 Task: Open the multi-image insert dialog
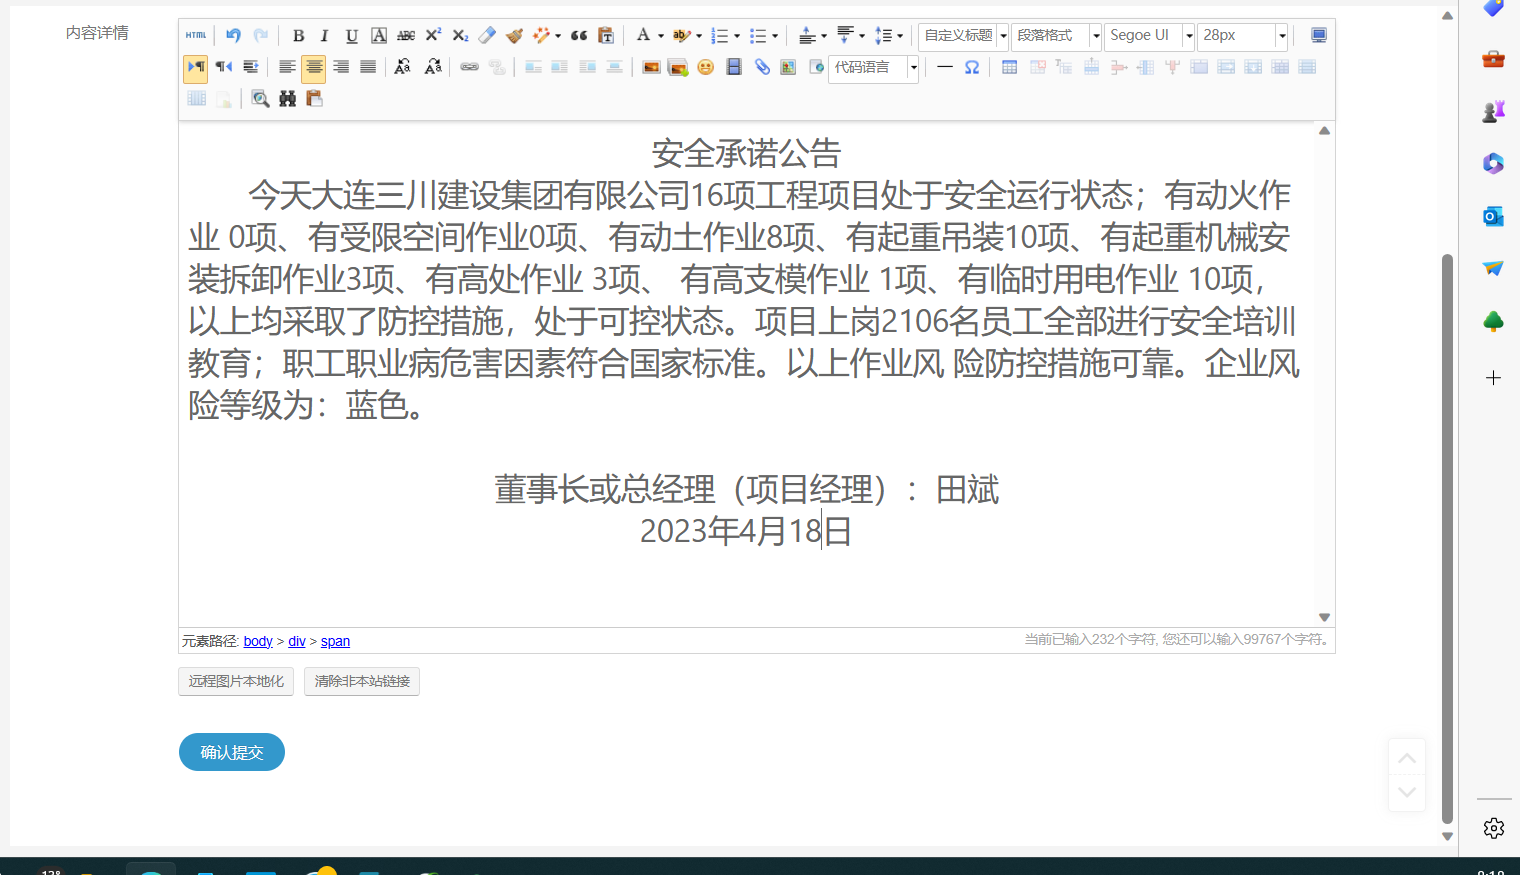coord(678,67)
